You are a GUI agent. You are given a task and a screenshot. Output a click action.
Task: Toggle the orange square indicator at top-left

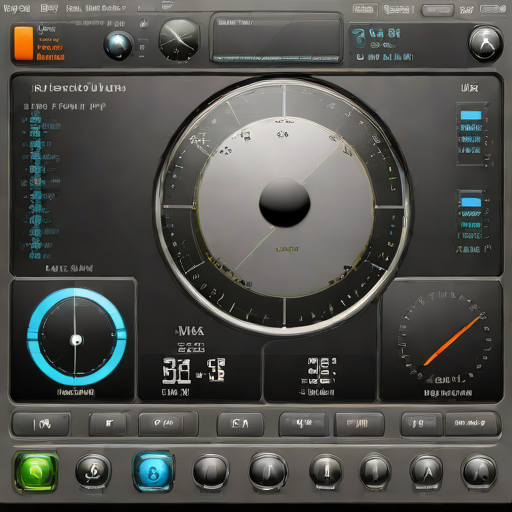click(23, 44)
